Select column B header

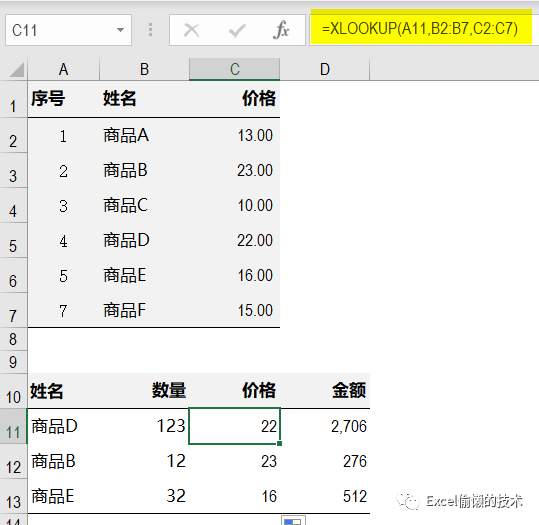click(144, 69)
